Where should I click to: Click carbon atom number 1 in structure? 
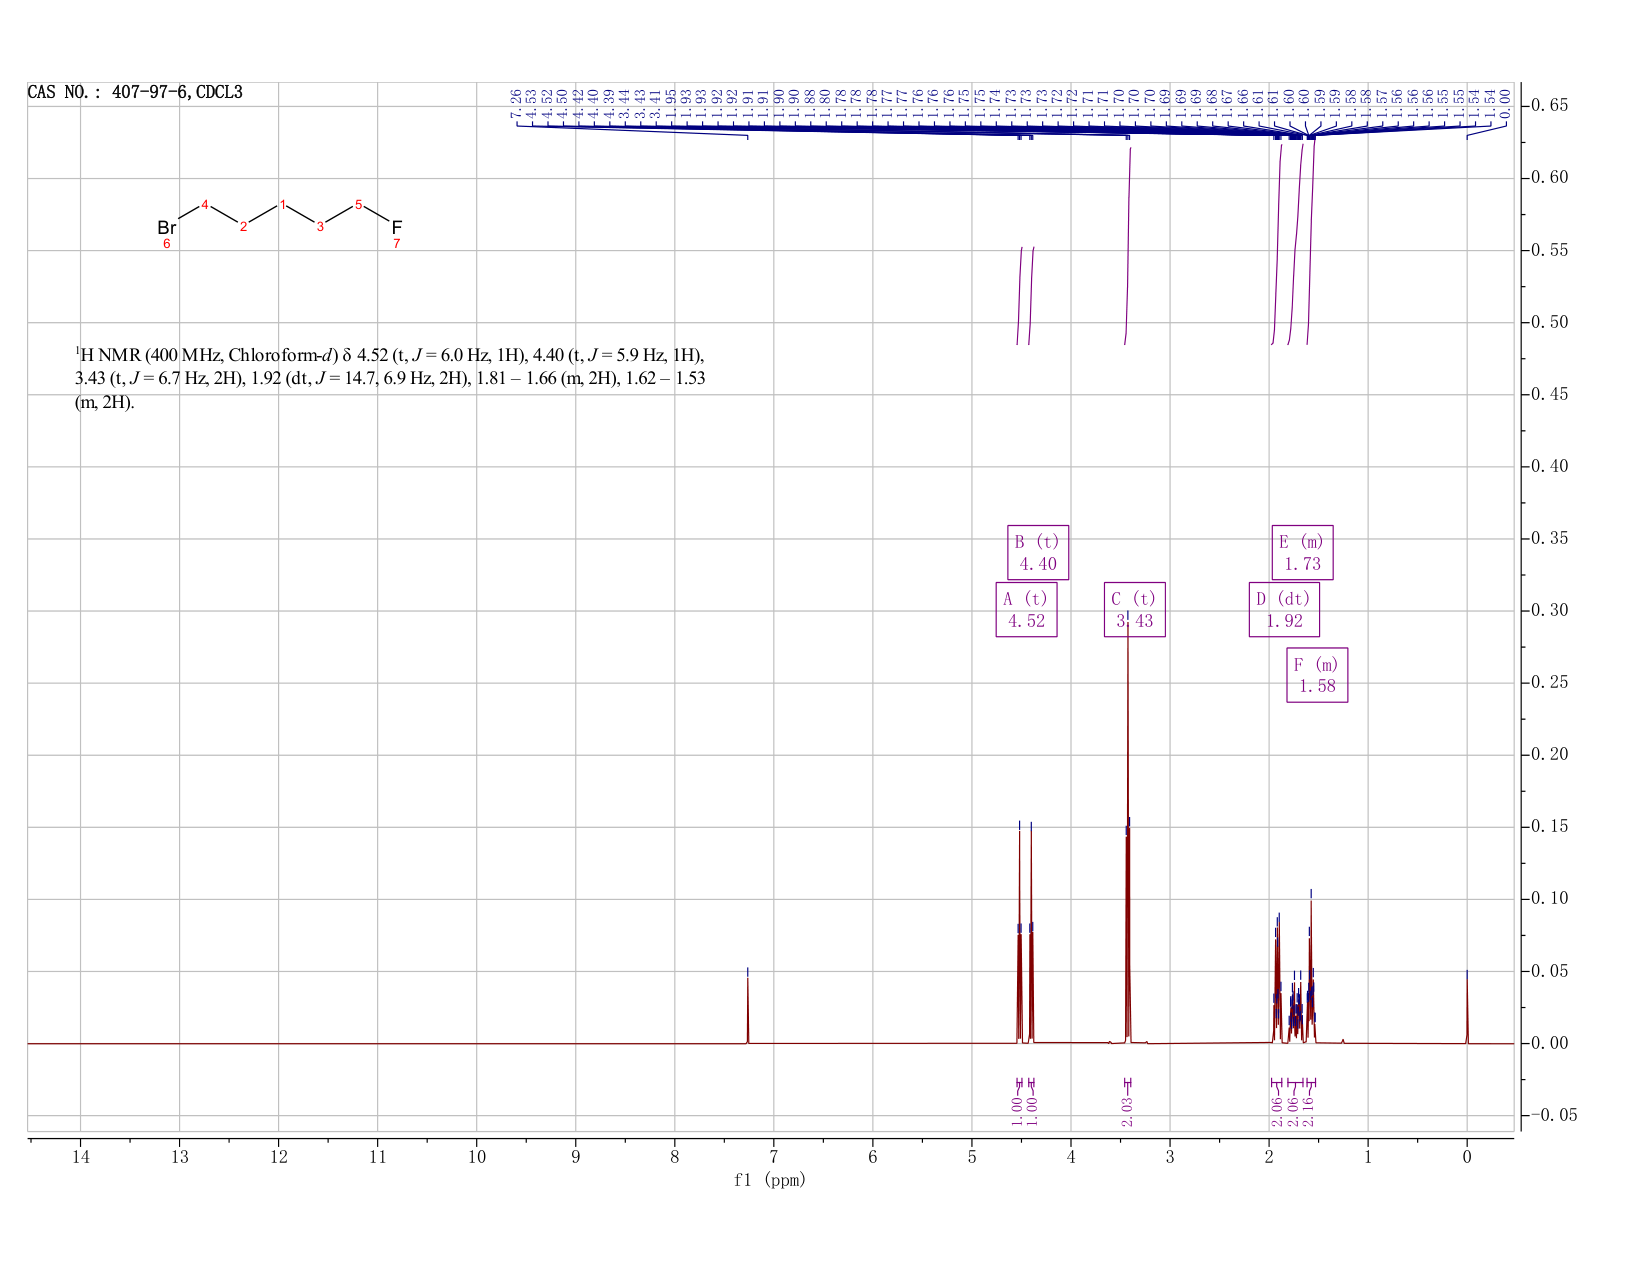tap(282, 205)
